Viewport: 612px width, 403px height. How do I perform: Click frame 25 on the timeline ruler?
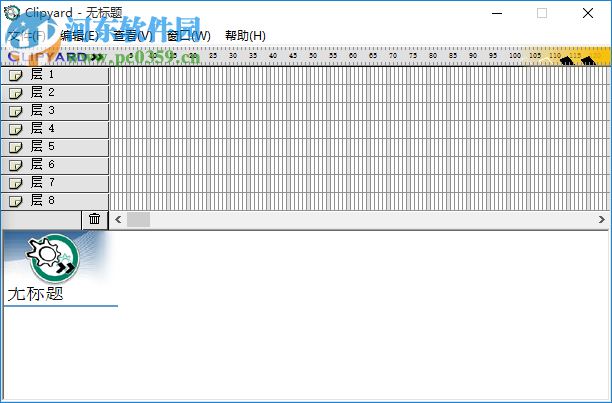[x=213, y=56]
